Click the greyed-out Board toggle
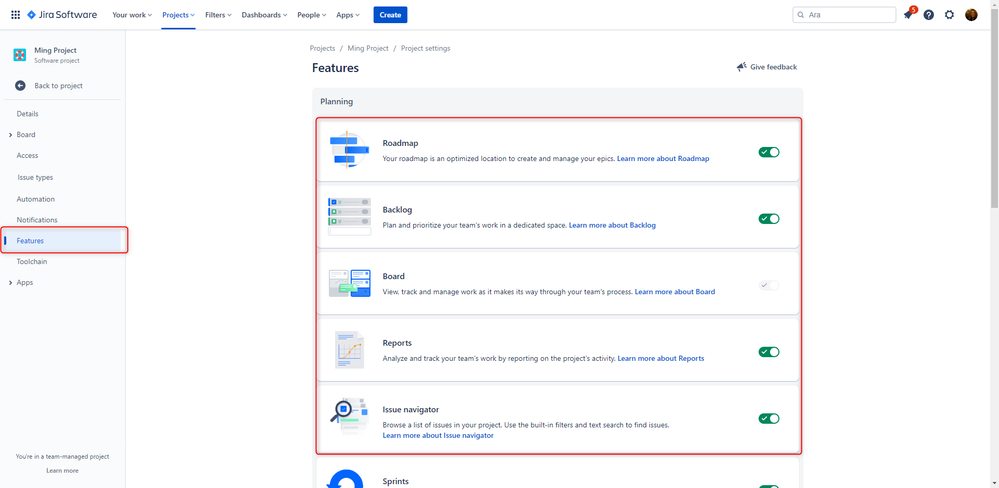Viewport: 999px width, 488px height. pyautogui.click(x=769, y=285)
